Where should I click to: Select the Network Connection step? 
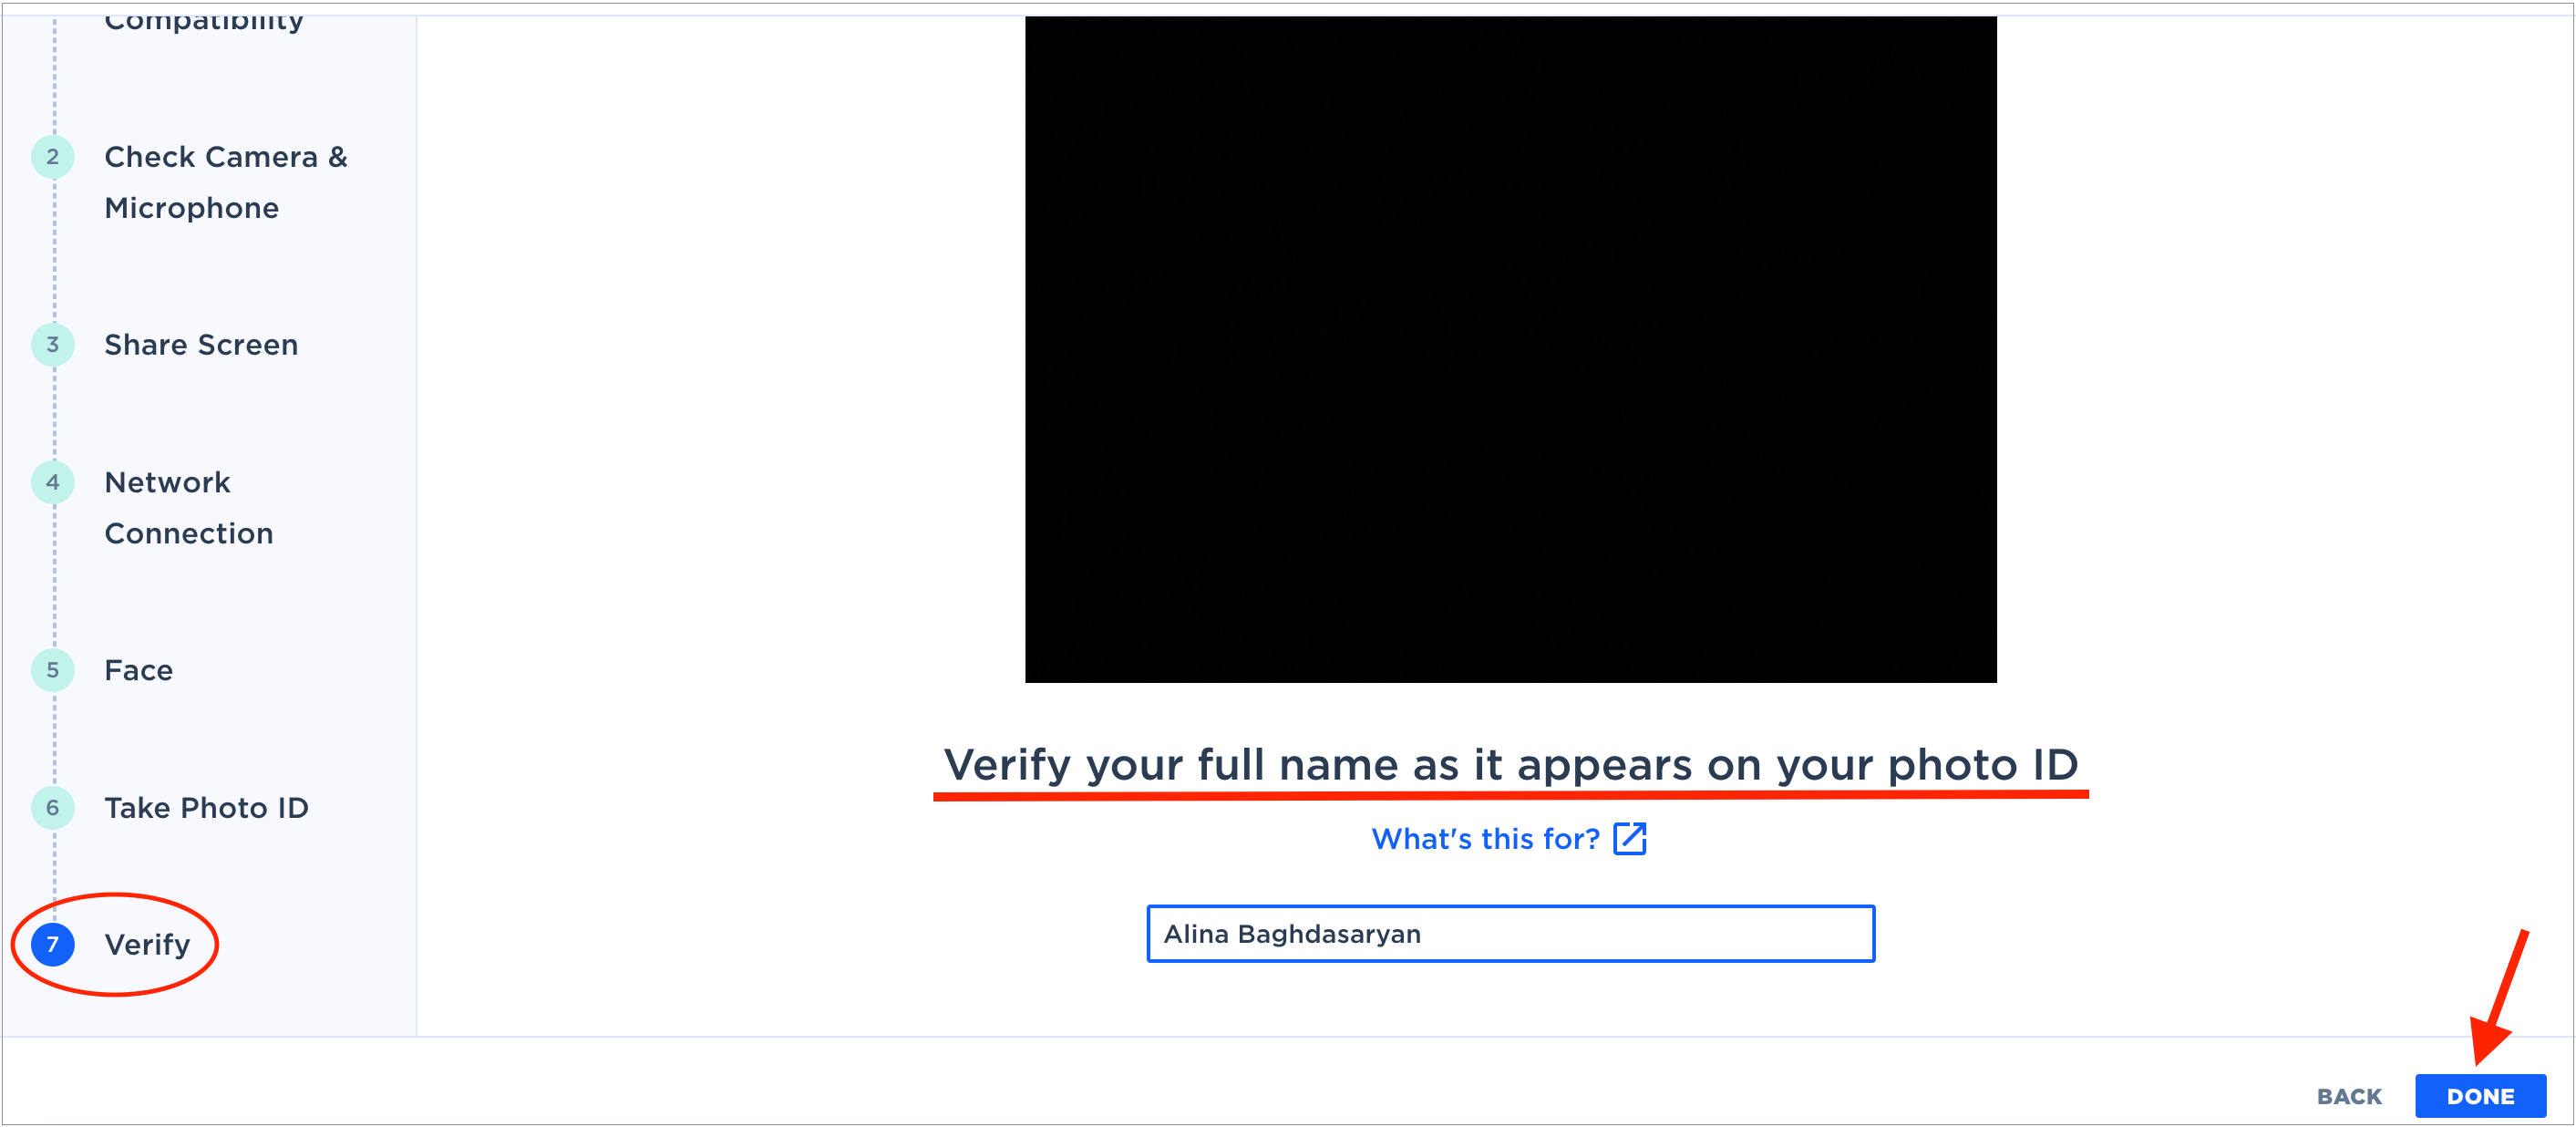point(188,508)
